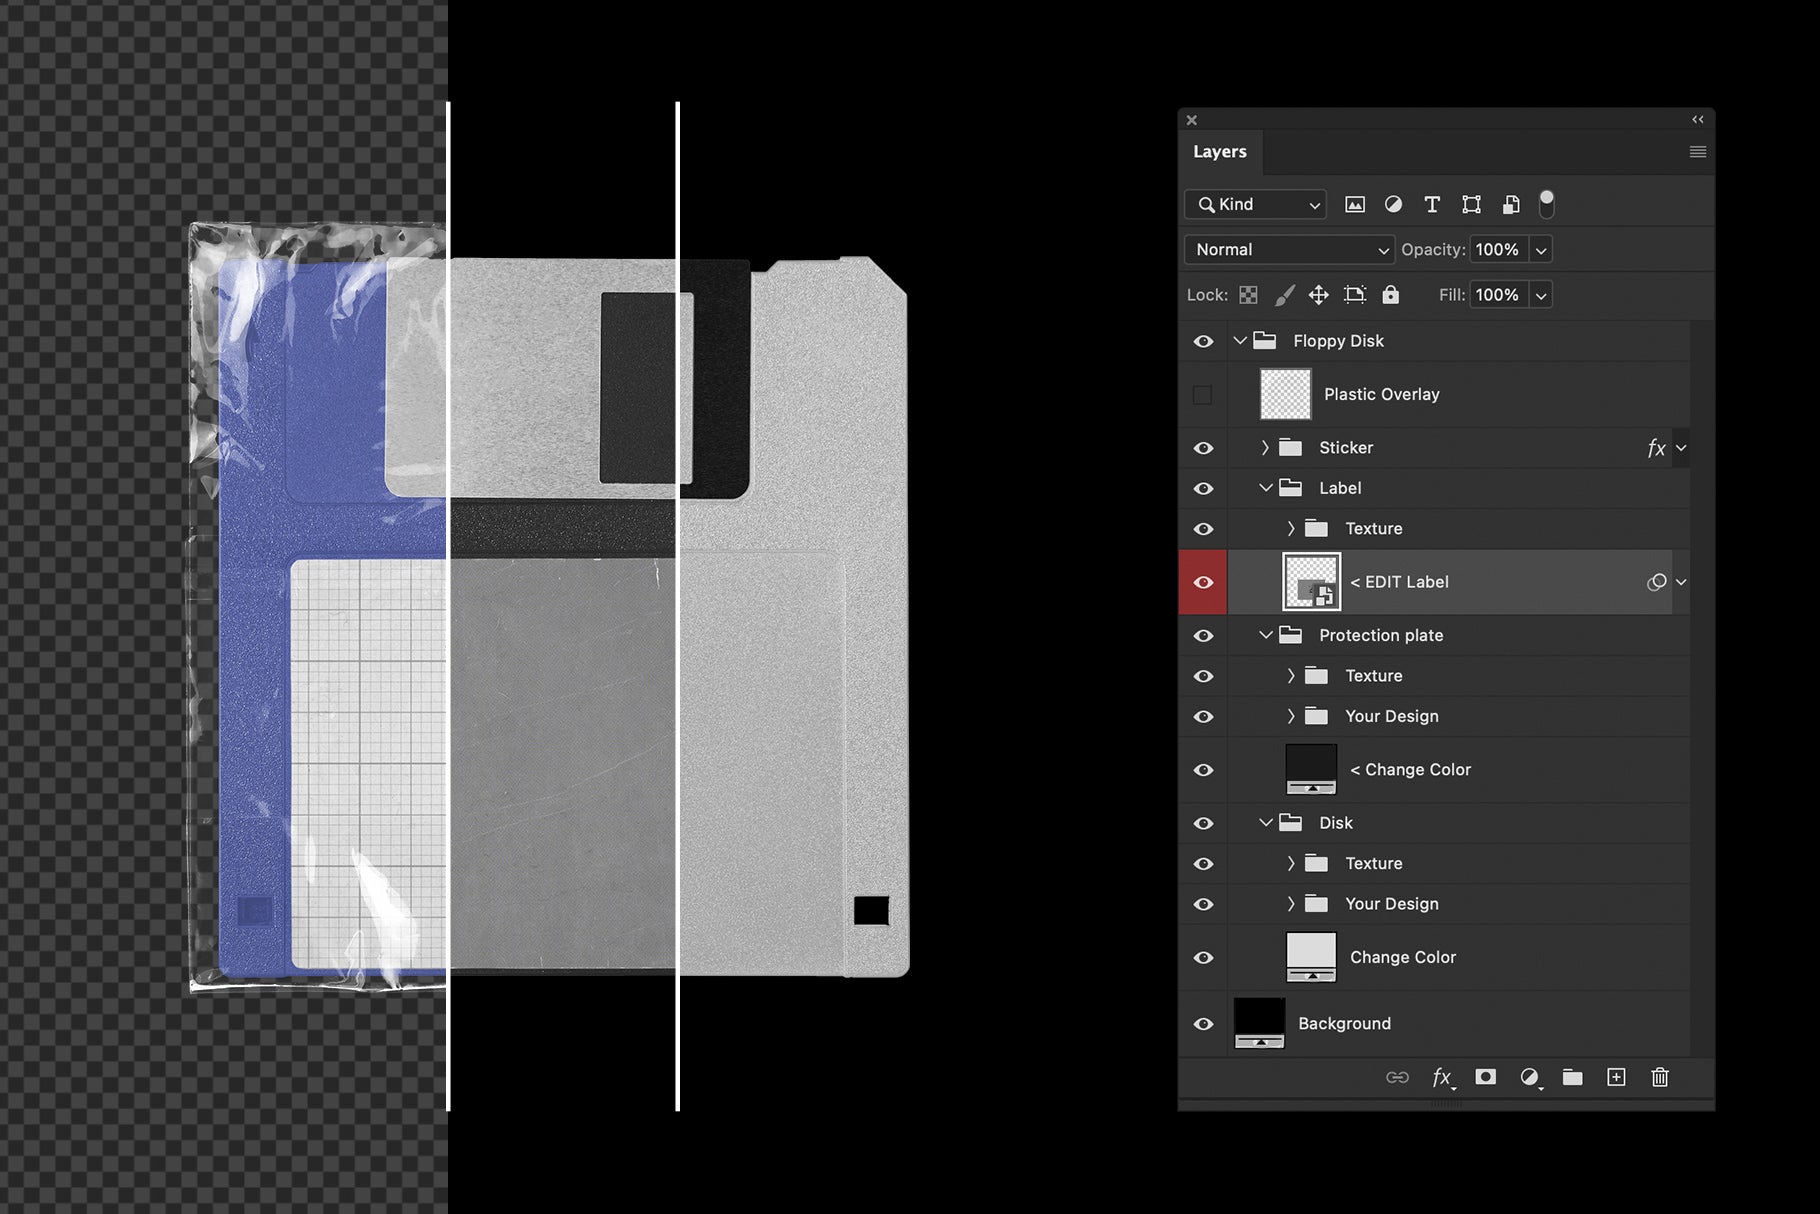Create a new adjustment layer

[x=1531, y=1077]
